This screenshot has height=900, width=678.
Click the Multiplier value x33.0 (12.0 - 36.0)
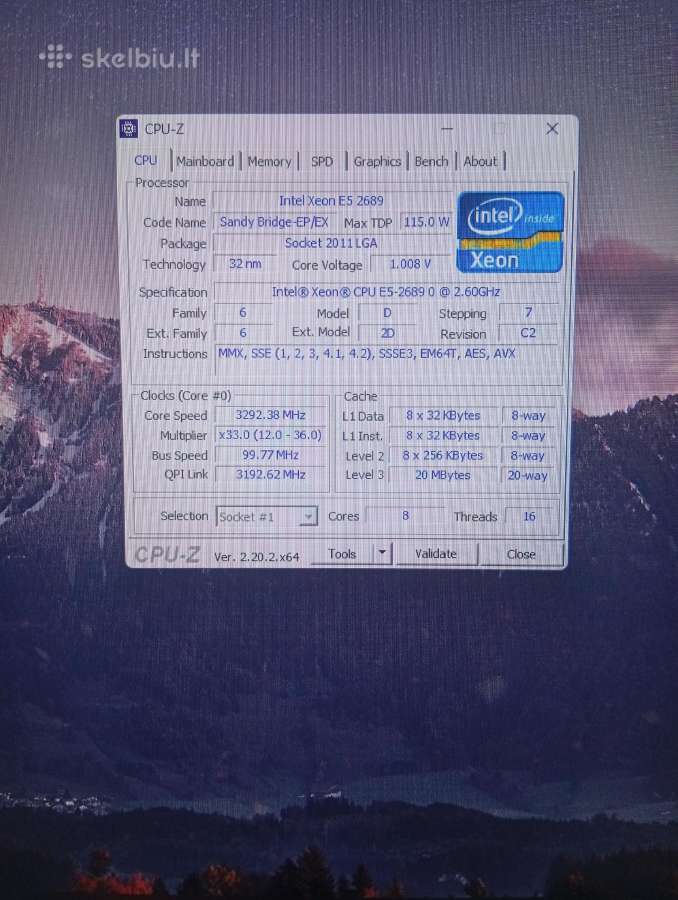[x=270, y=435]
